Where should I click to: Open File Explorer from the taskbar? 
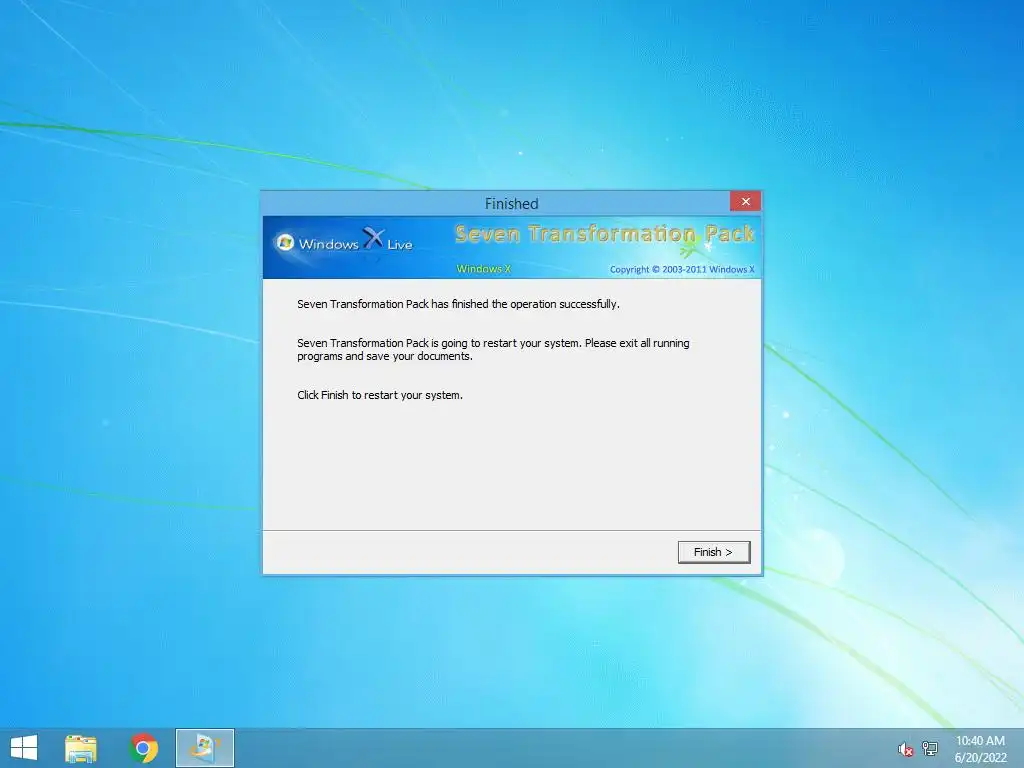pyautogui.click(x=81, y=748)
